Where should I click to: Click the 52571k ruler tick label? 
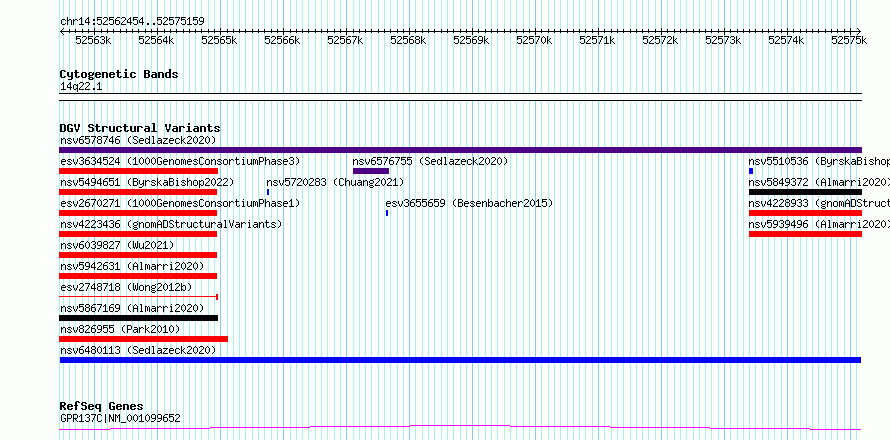(x=597, y=40)
